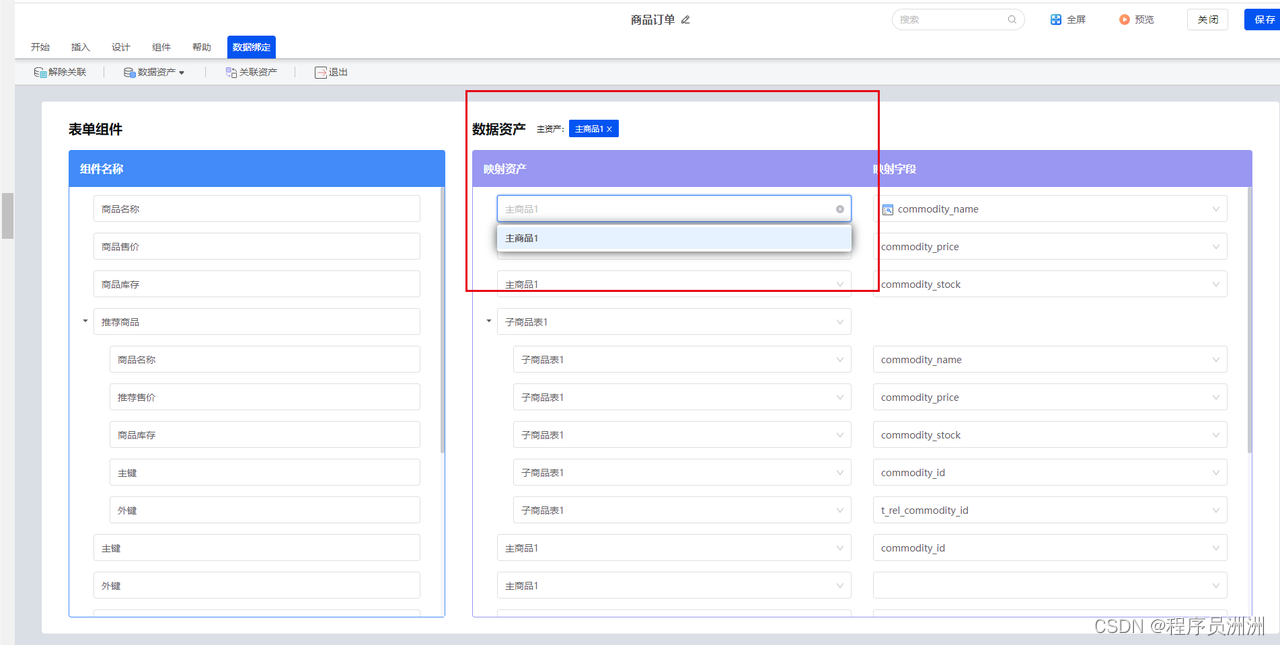
Task: Click the 推荐售价 component field
Action: pos(265,397)
